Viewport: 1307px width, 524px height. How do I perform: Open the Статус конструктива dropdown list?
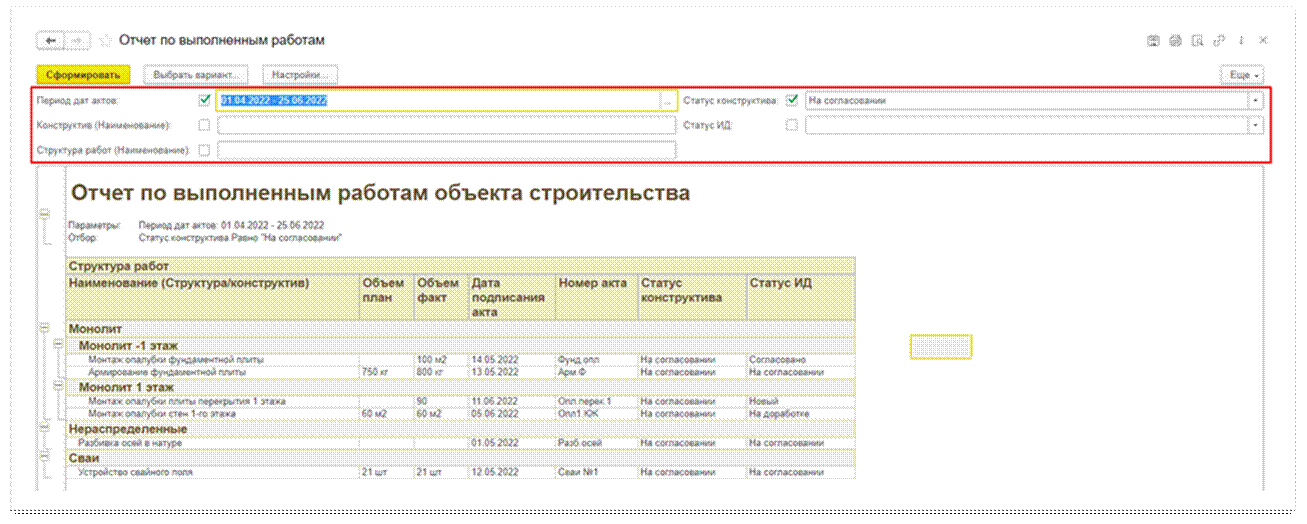(x=1255, y=101)
